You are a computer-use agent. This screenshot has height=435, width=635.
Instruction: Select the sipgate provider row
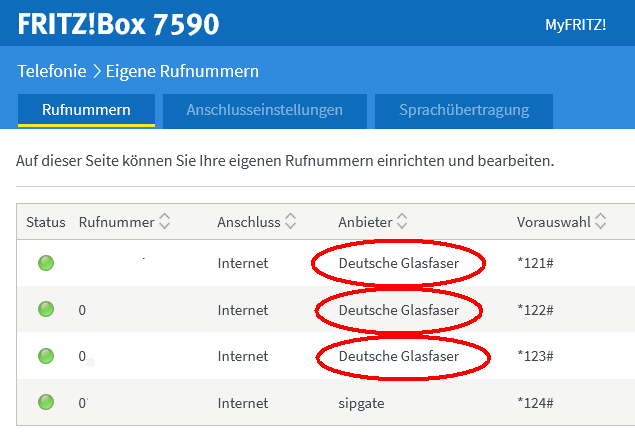pos(326,403)
